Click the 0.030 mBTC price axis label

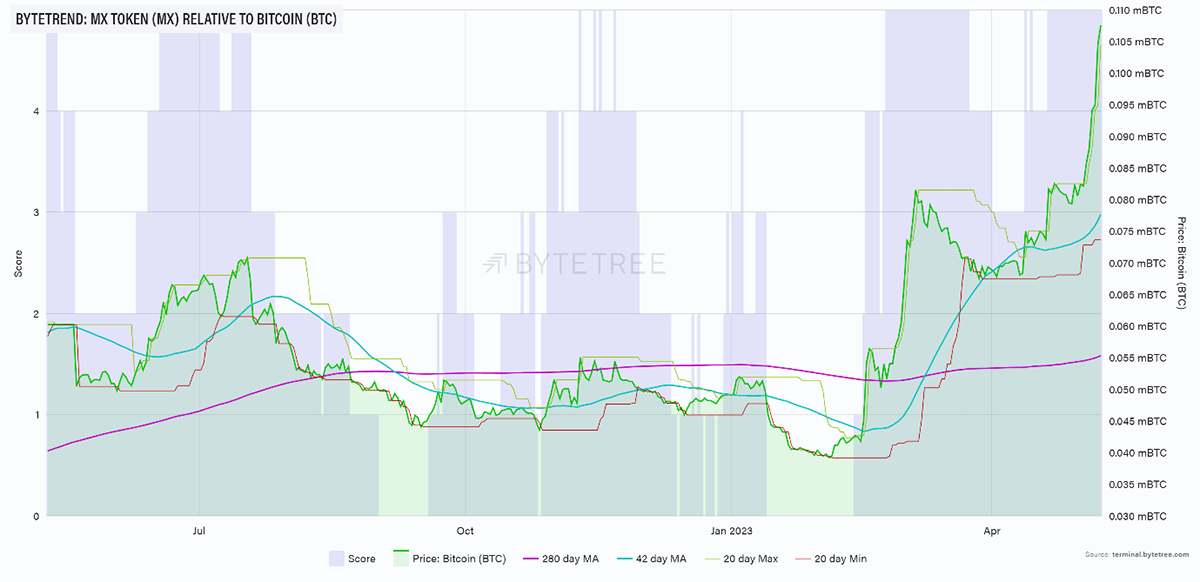pyautogui.click(x=1135, y=517)
